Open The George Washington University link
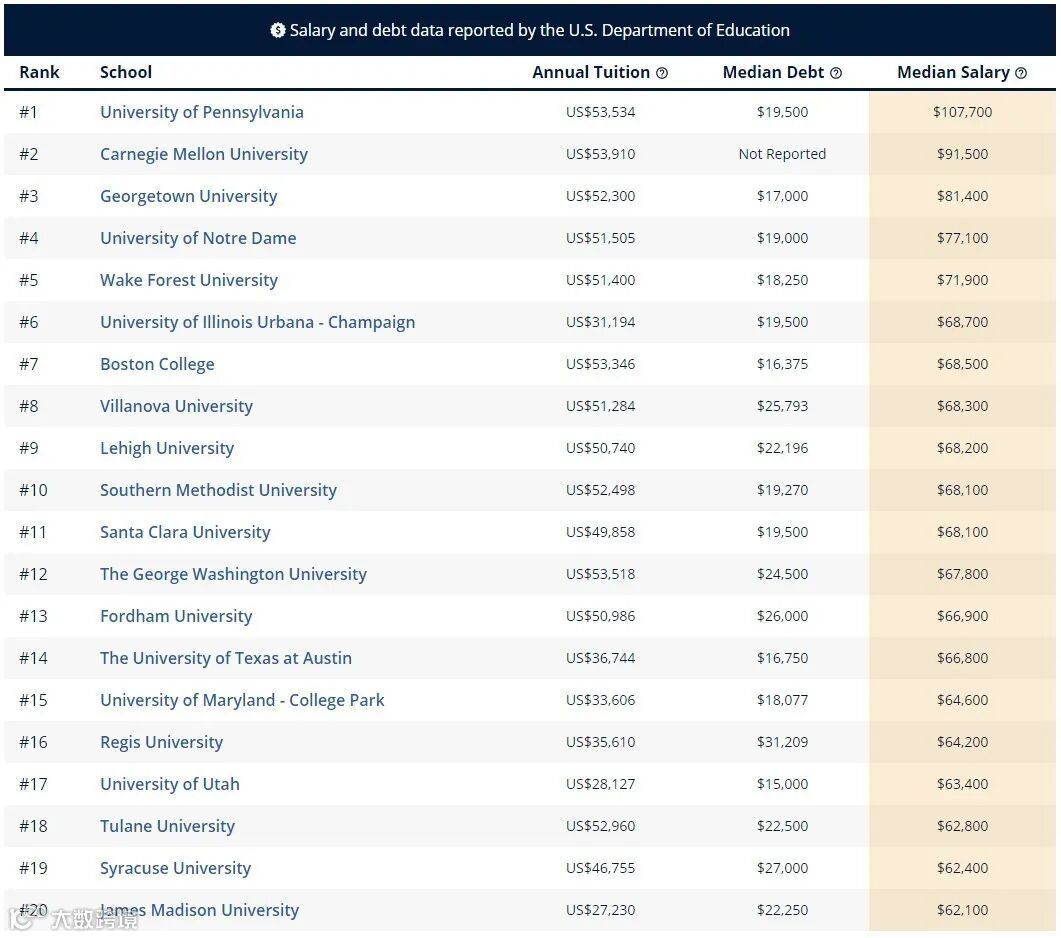Screen dimensions: 1061x938 pyautogui.click(x=233, y=574)
